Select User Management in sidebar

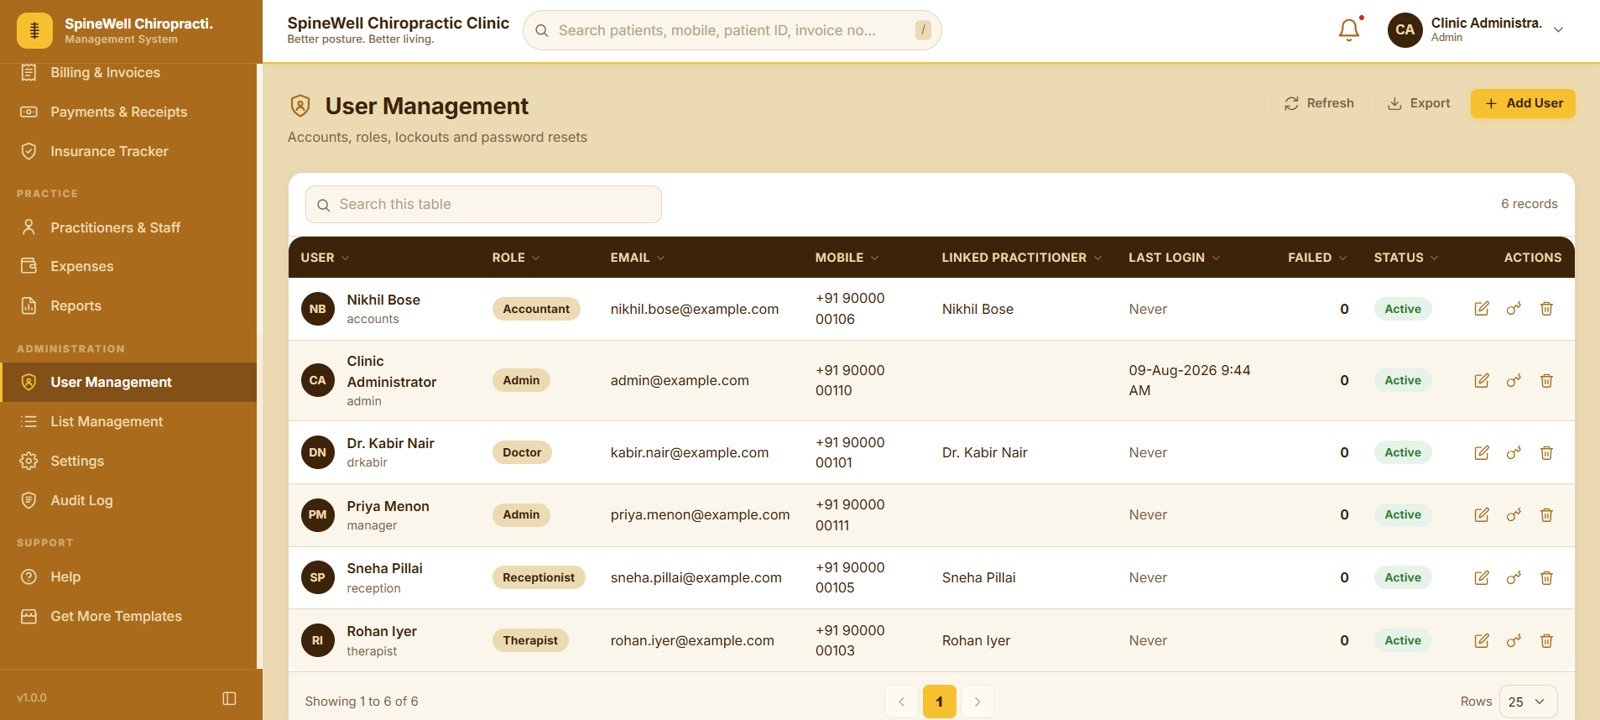[128, 382]
